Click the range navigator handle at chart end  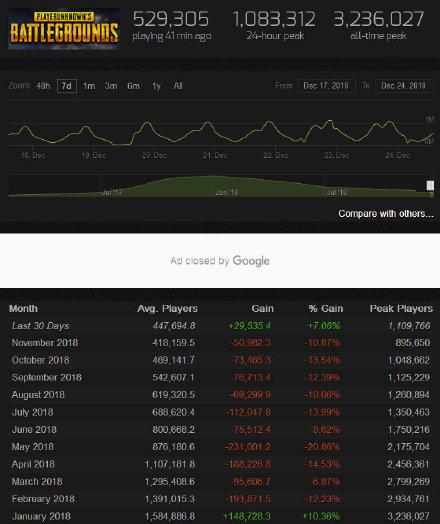pyautogui.click(x=430, y=185)
